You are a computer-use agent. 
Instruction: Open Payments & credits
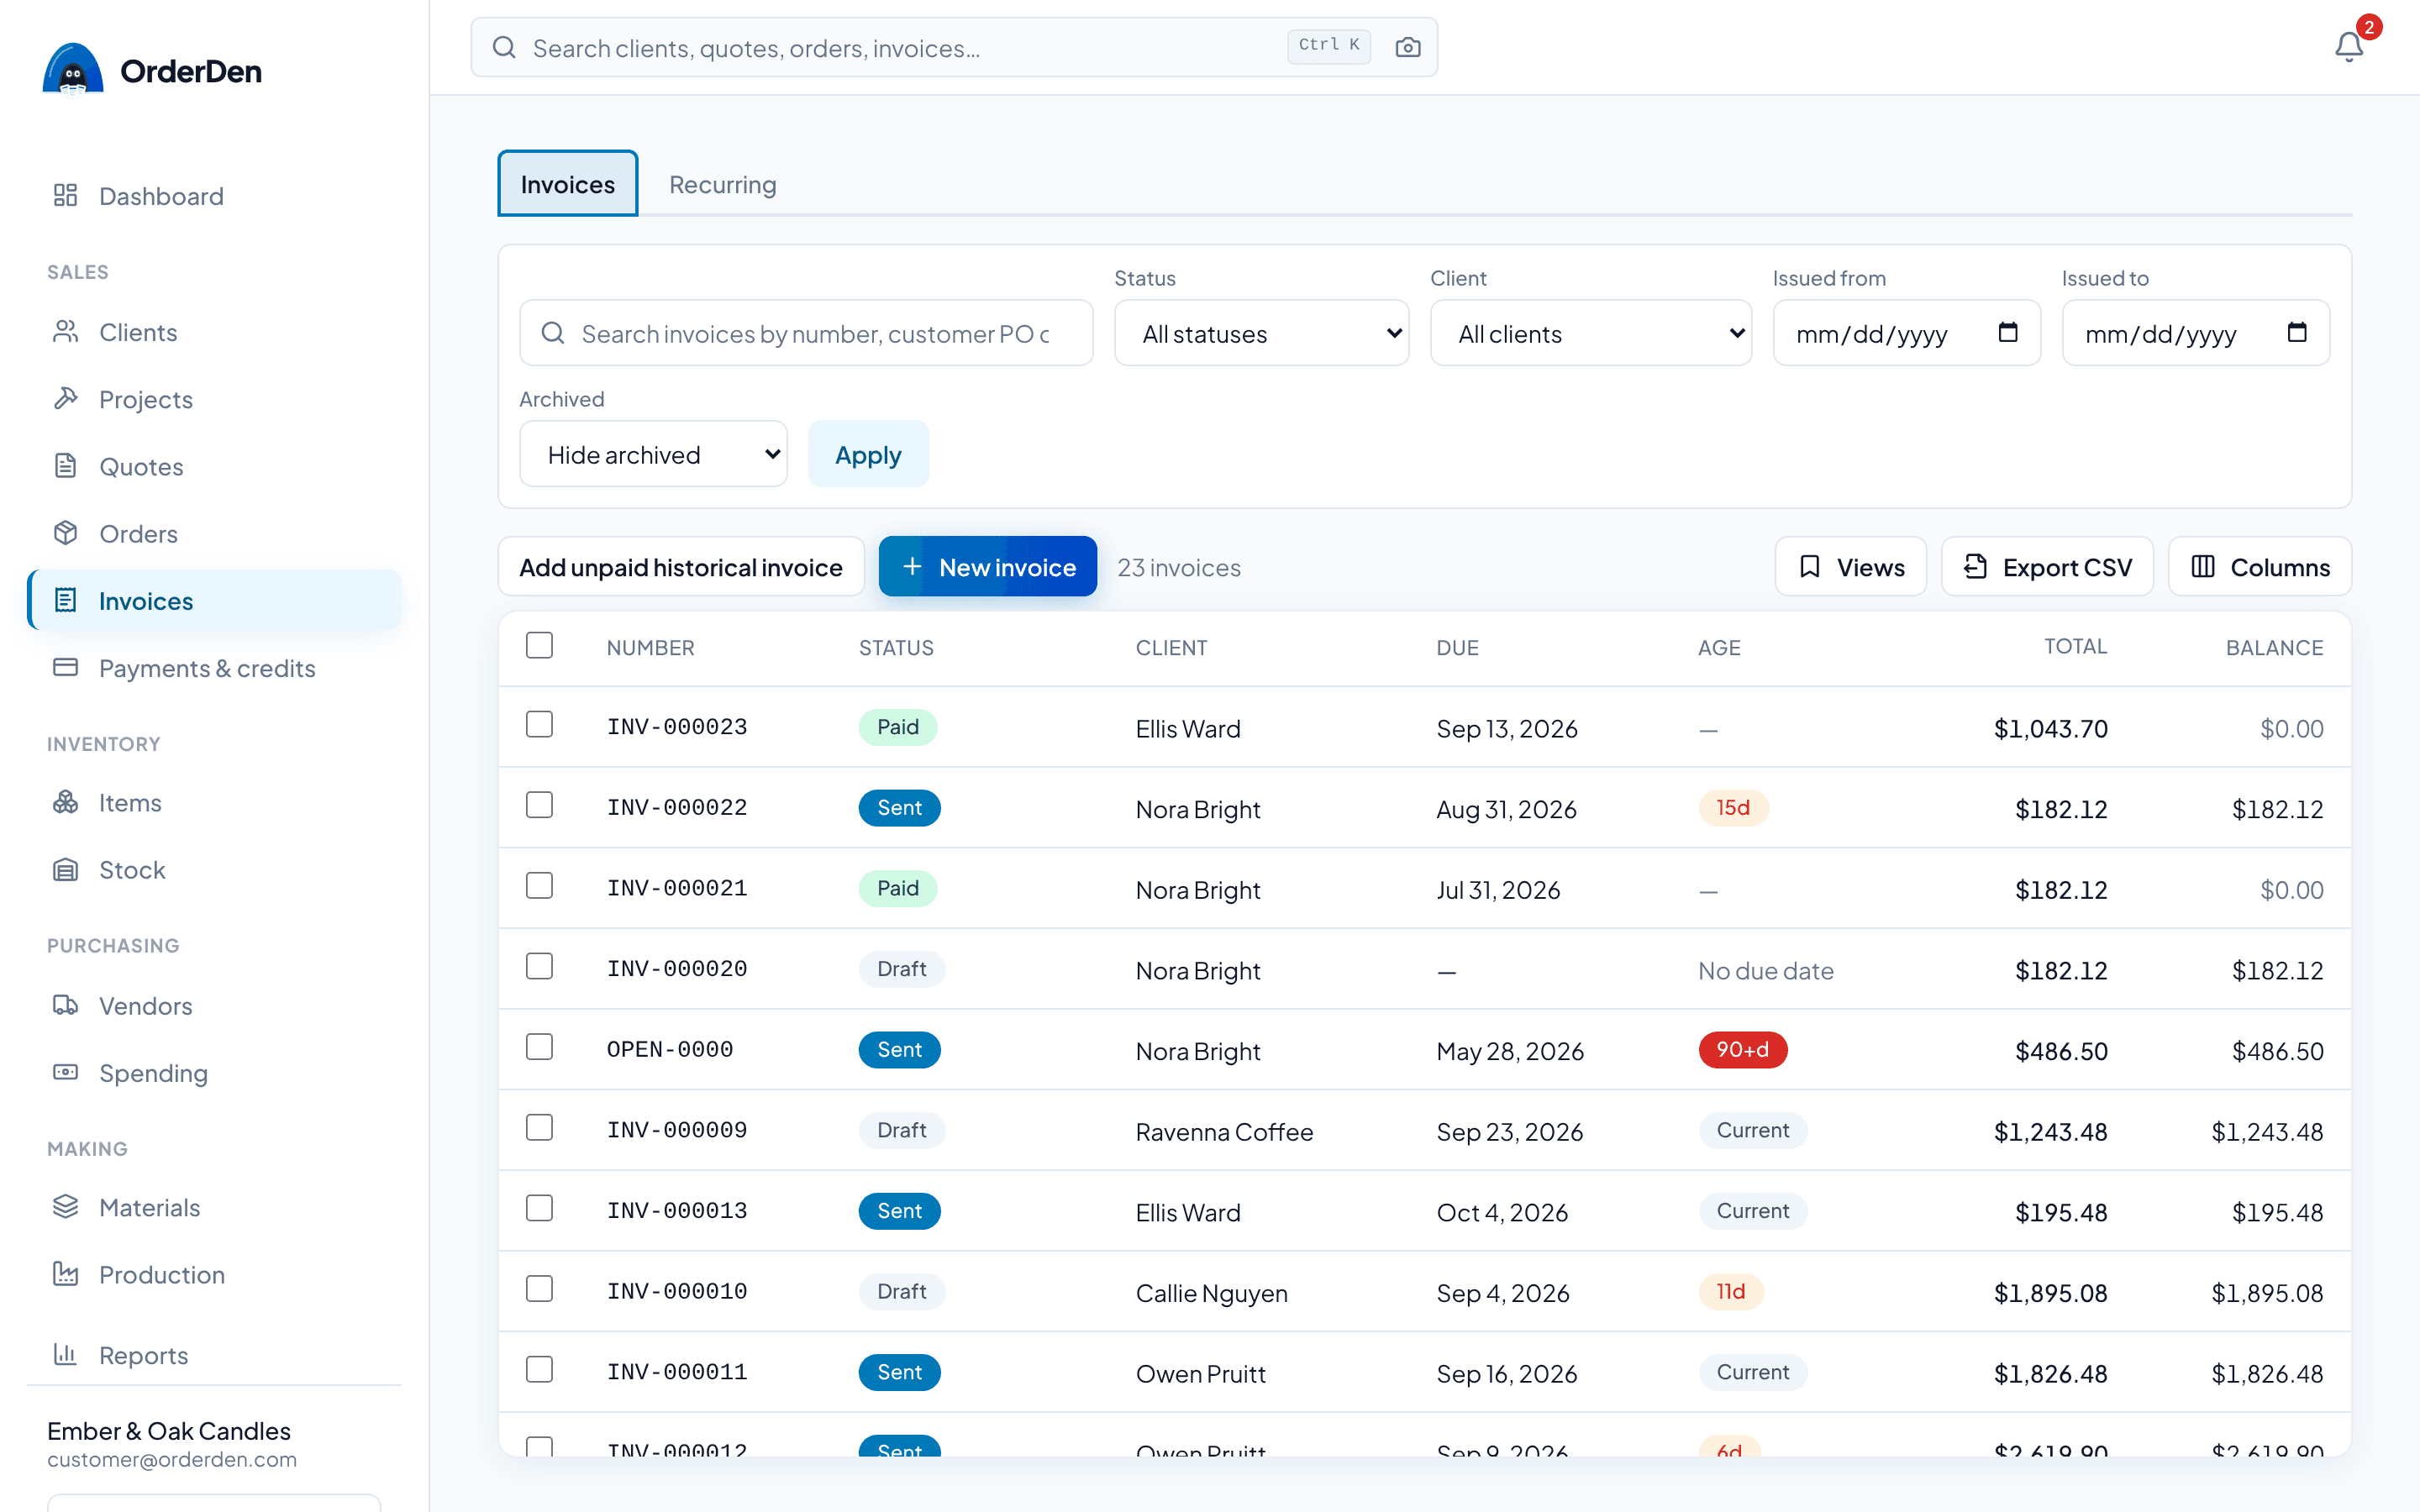pos(214,668)
